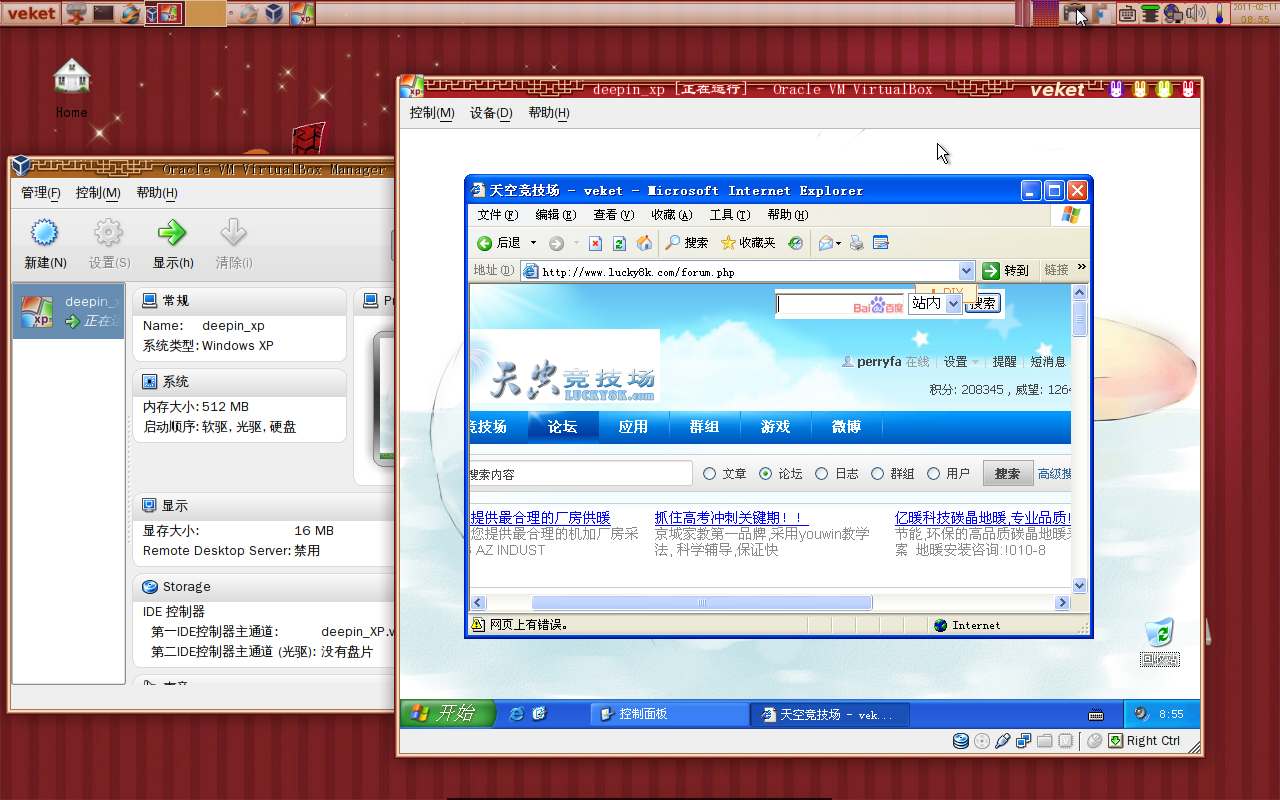Click the grey 搜索 forum search button

pyautogui.click(x=1007, y=474)
